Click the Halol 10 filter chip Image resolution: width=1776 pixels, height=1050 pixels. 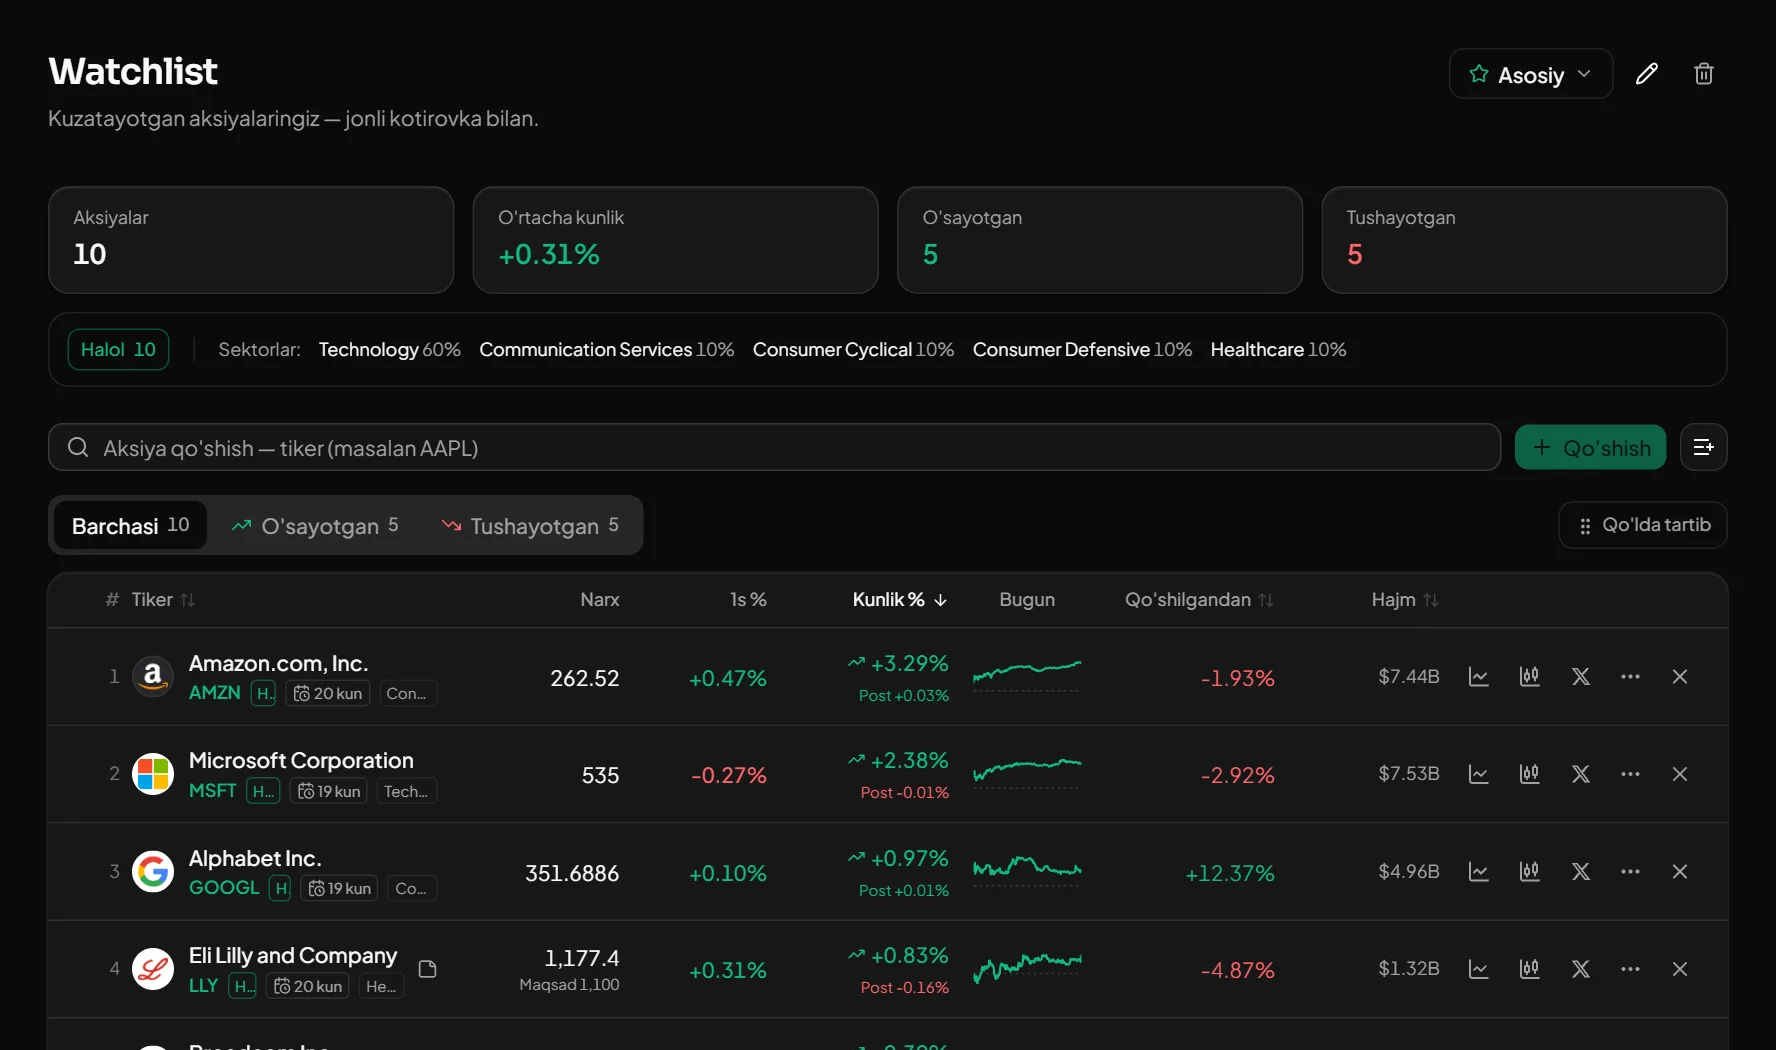pyautogui.click(x=118, y=350)
